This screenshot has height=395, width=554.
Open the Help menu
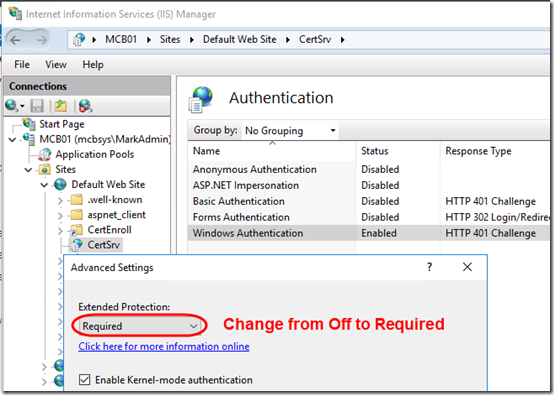pyautogui.click(x=93, y=64)
